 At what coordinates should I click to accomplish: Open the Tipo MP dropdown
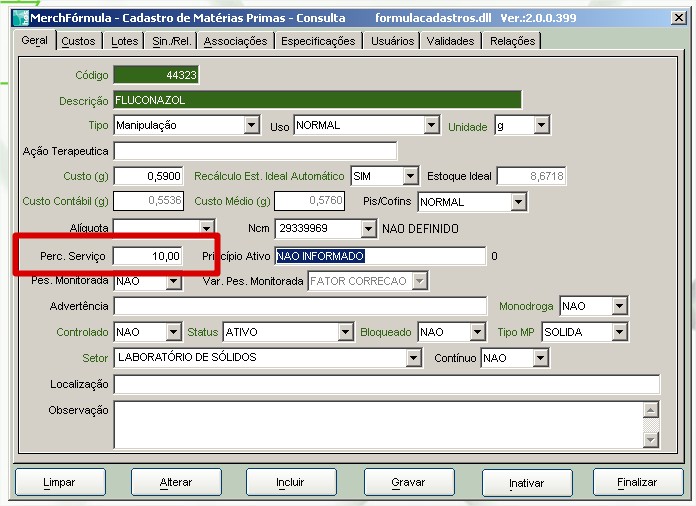[619, 332]
